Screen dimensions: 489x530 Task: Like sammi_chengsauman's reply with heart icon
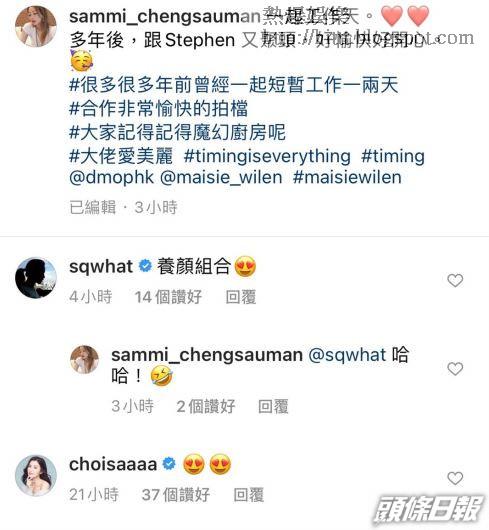(455, 369)
